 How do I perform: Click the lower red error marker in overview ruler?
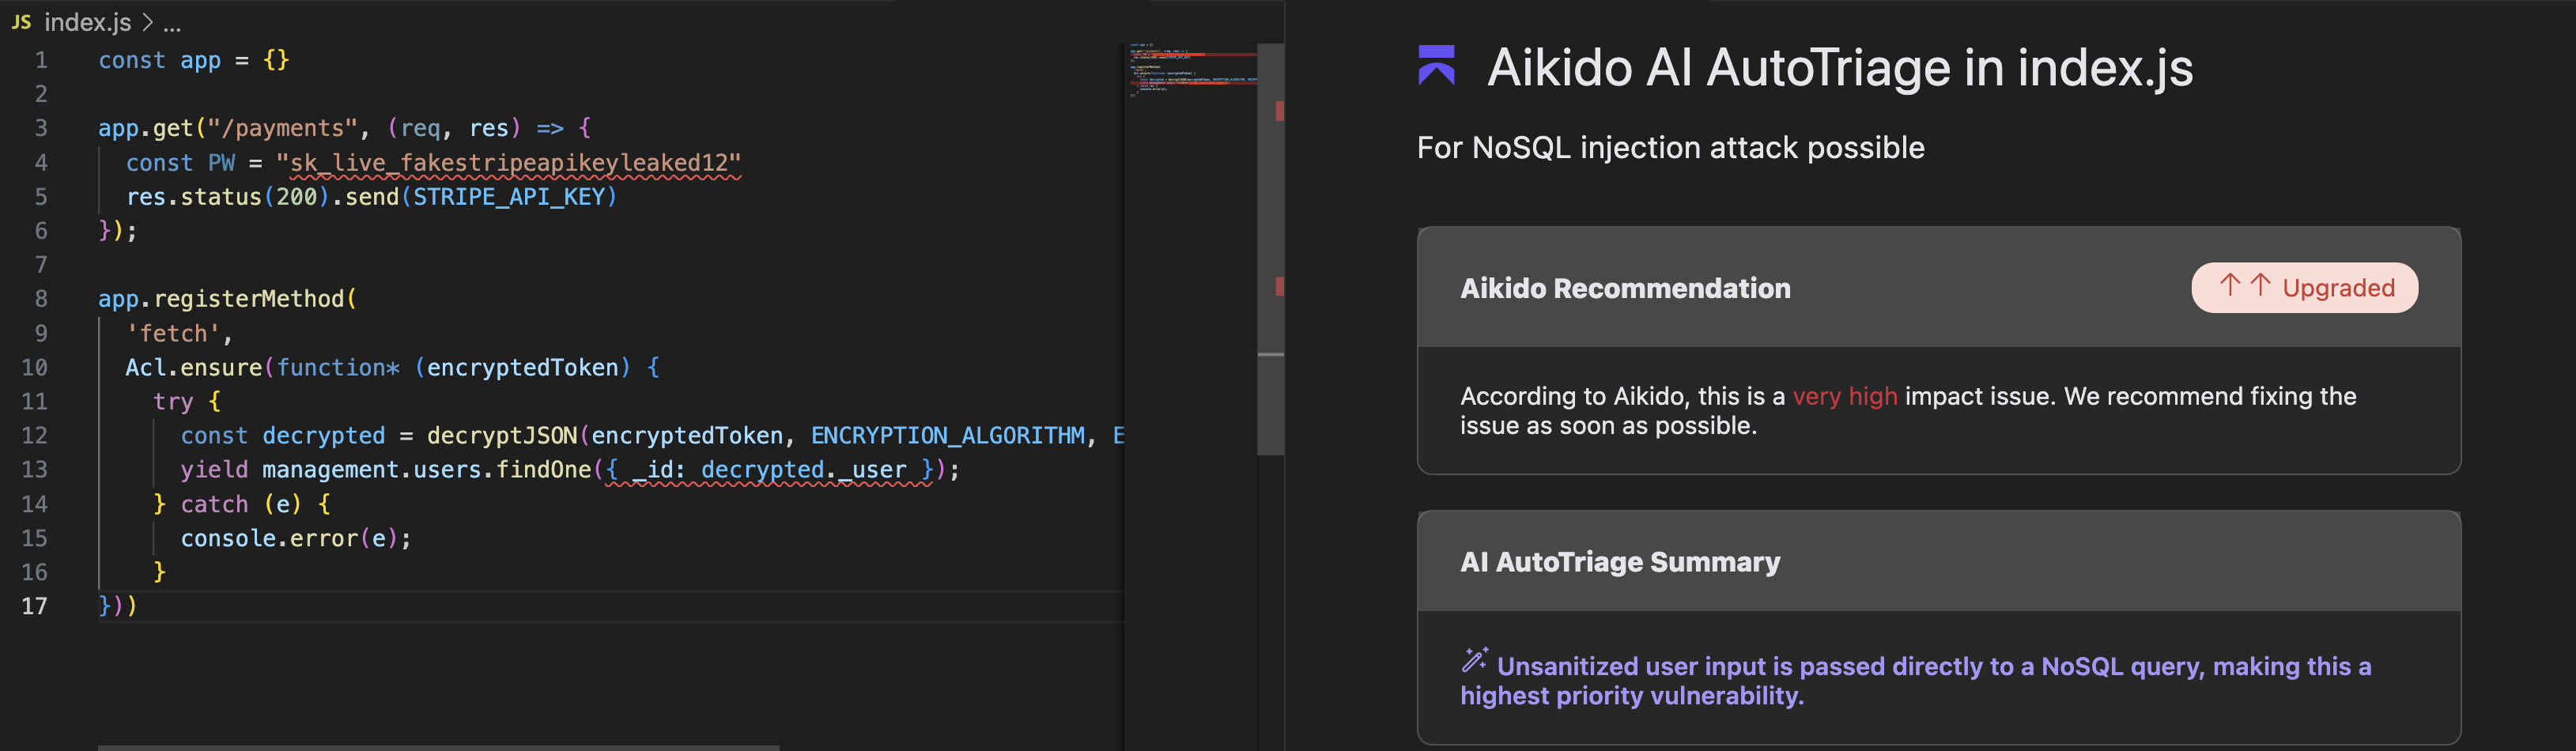1279,287
